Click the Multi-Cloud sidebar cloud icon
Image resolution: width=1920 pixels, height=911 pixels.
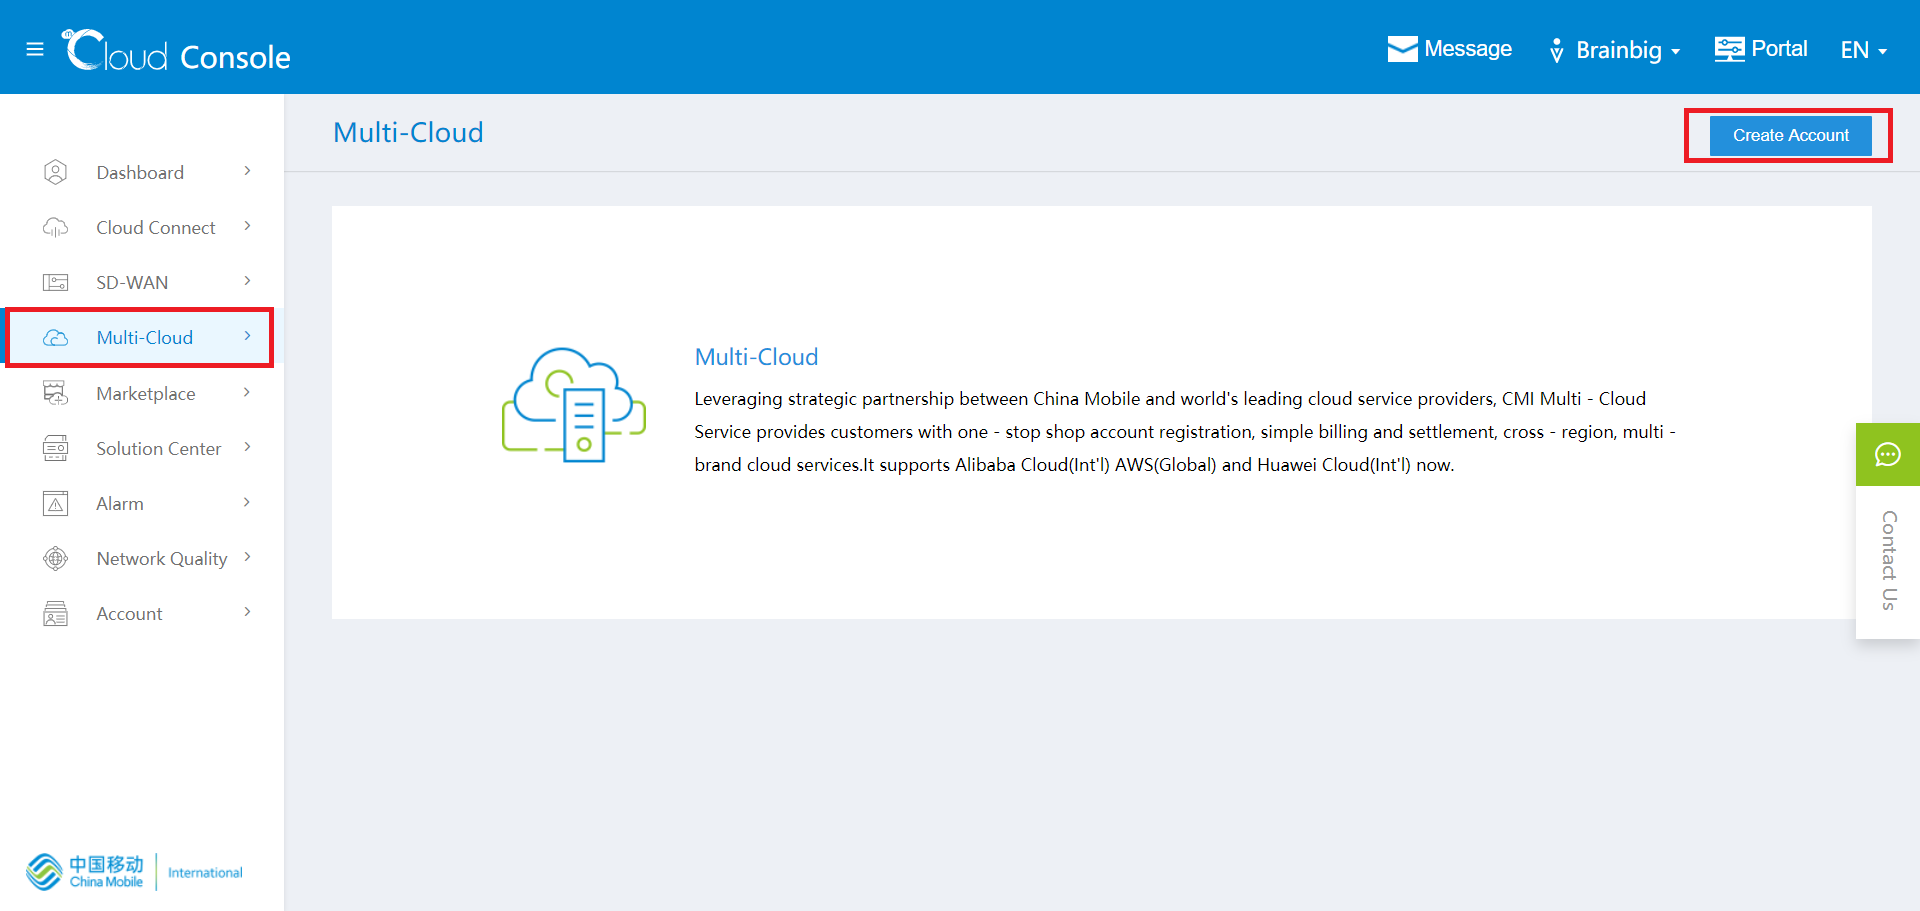(56, 338)
